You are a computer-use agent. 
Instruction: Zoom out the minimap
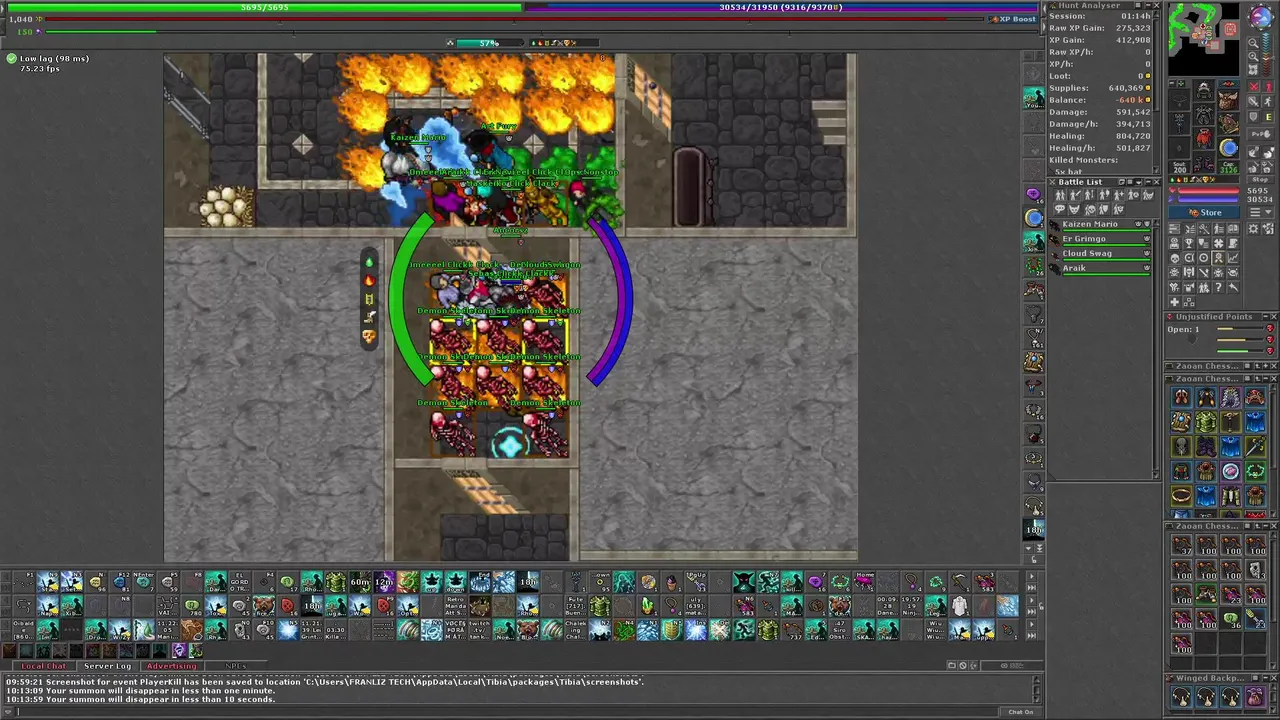click(1252, 42)
